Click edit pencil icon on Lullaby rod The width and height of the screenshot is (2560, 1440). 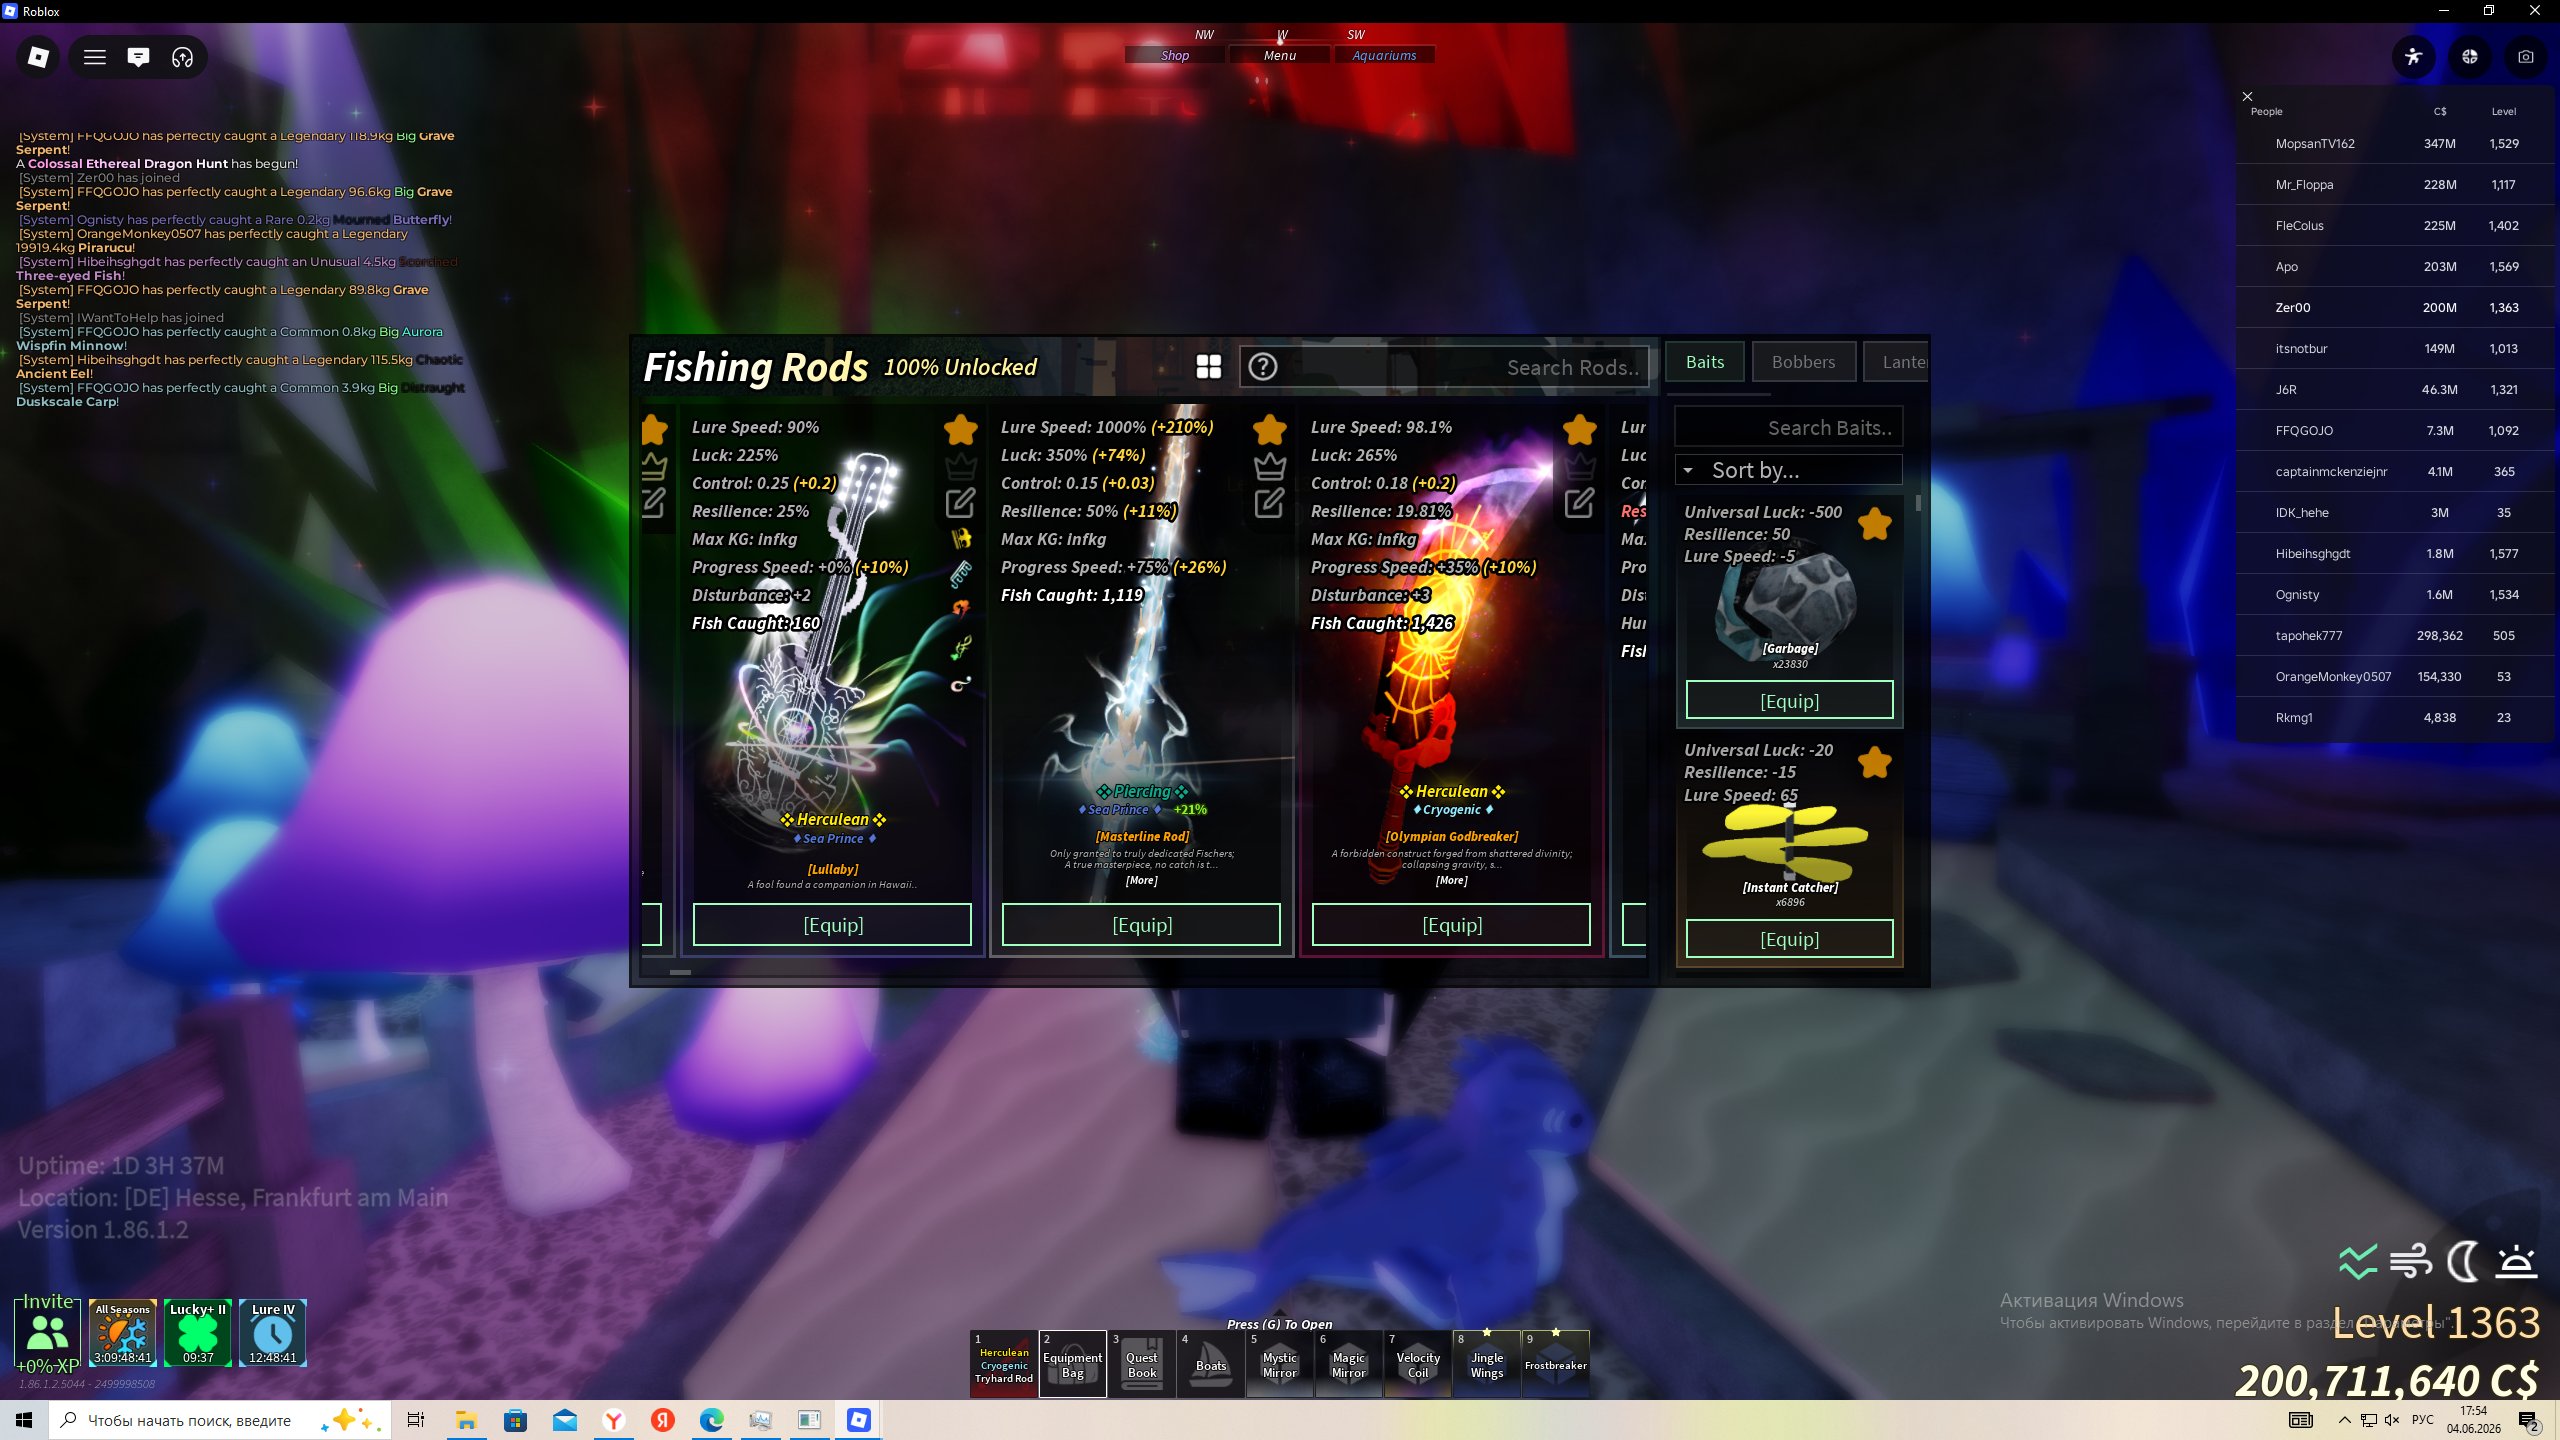[960, 503]
